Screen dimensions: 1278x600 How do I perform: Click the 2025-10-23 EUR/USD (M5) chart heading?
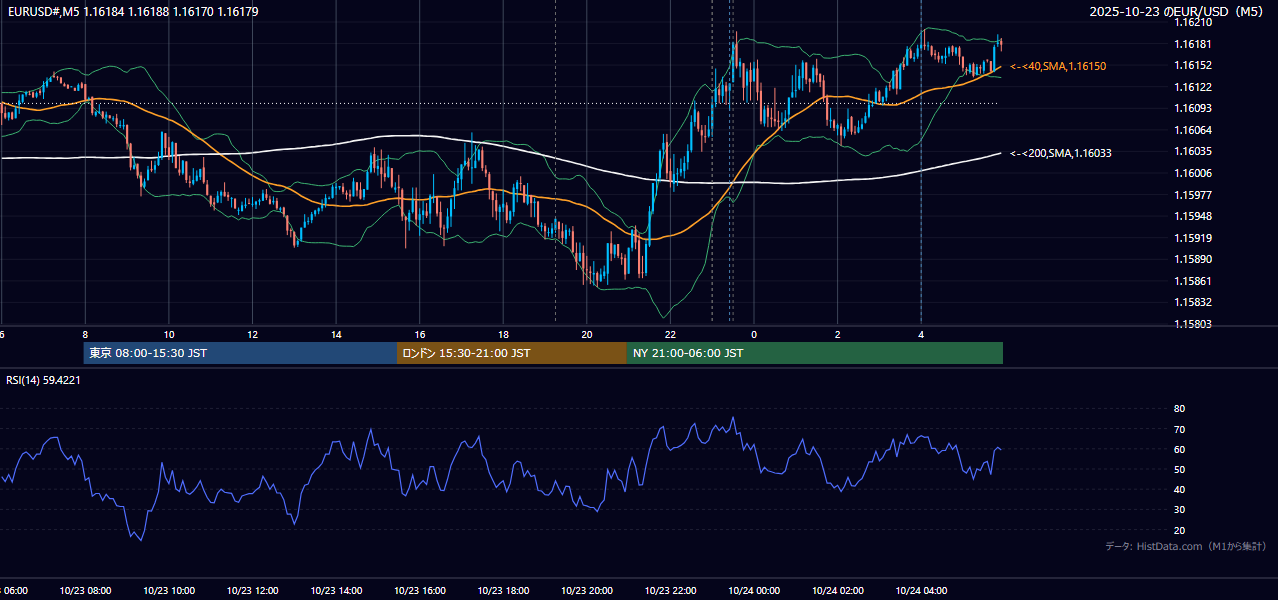point(1177,11)
